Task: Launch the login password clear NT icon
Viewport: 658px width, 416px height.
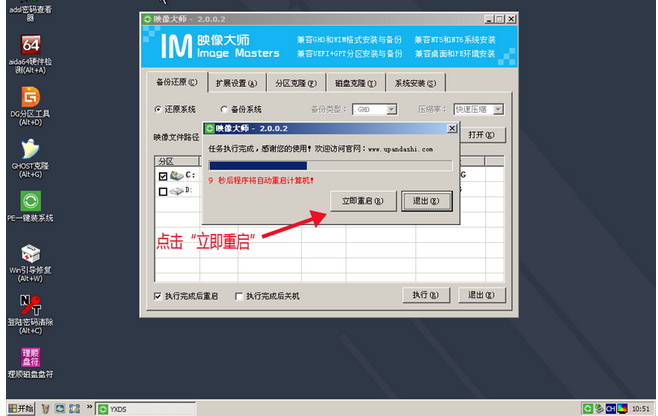Action: (x=31, y=305)
